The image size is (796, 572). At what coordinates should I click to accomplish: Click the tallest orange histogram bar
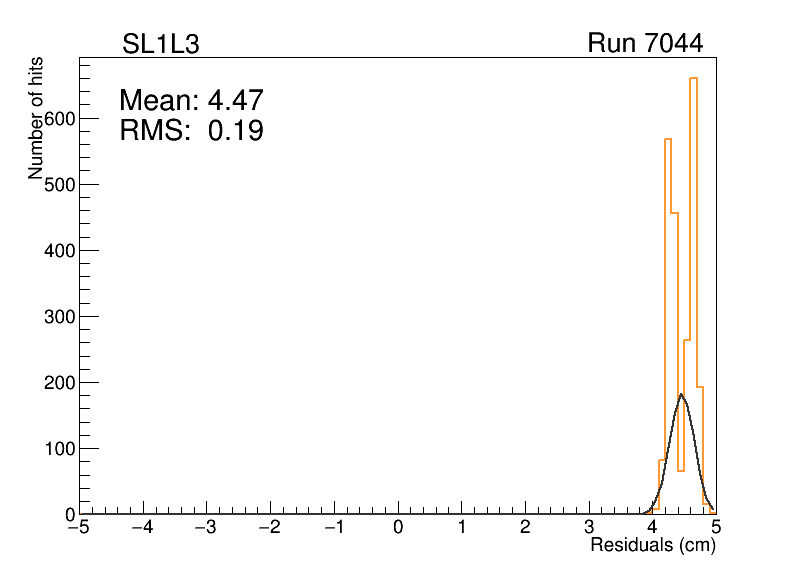[693, 200]
